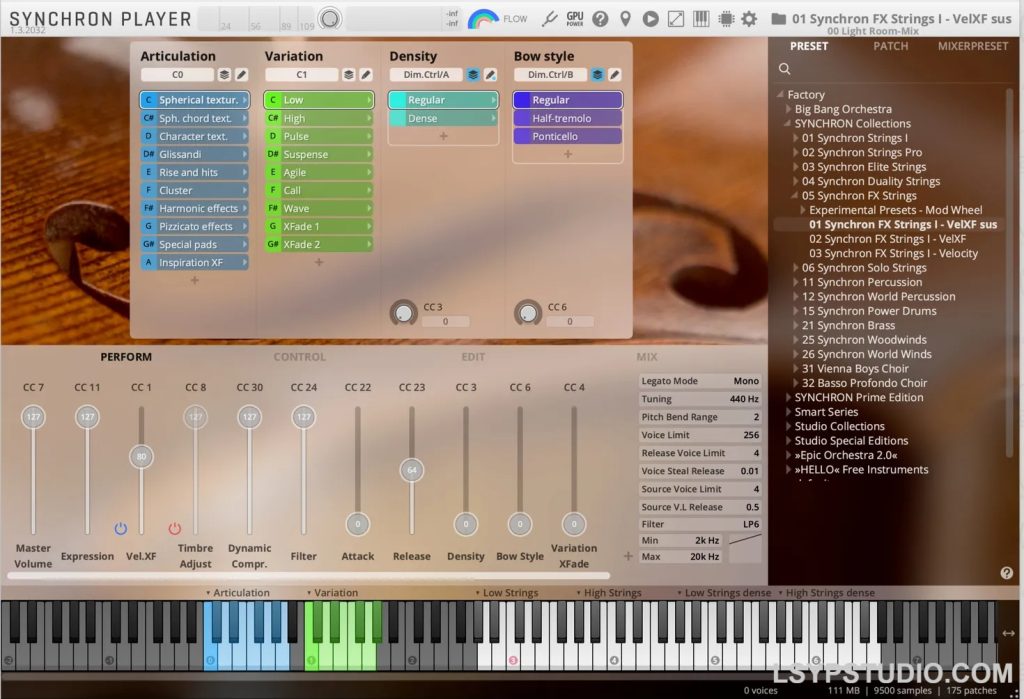Click the resize window arrows icon
Viewport: 1024px width, 699px height.
677,18
